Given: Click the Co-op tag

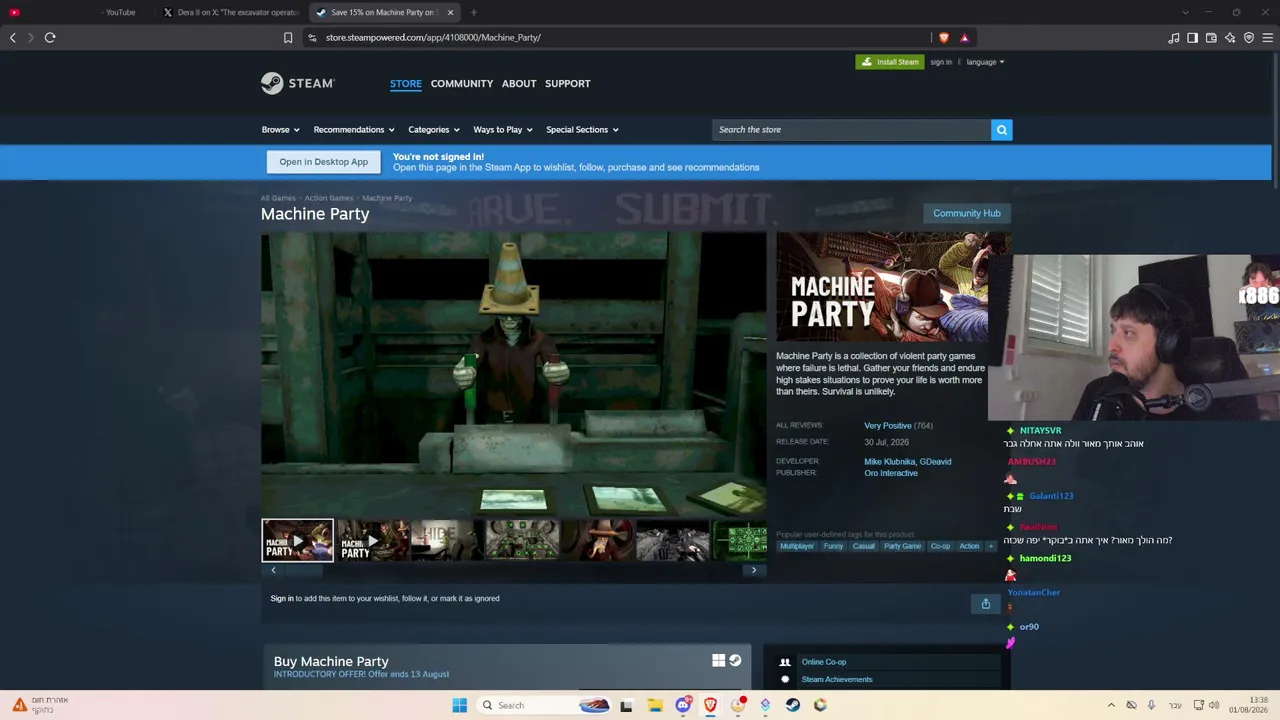Looking at the screenshot, I should (x=940, y=546).
